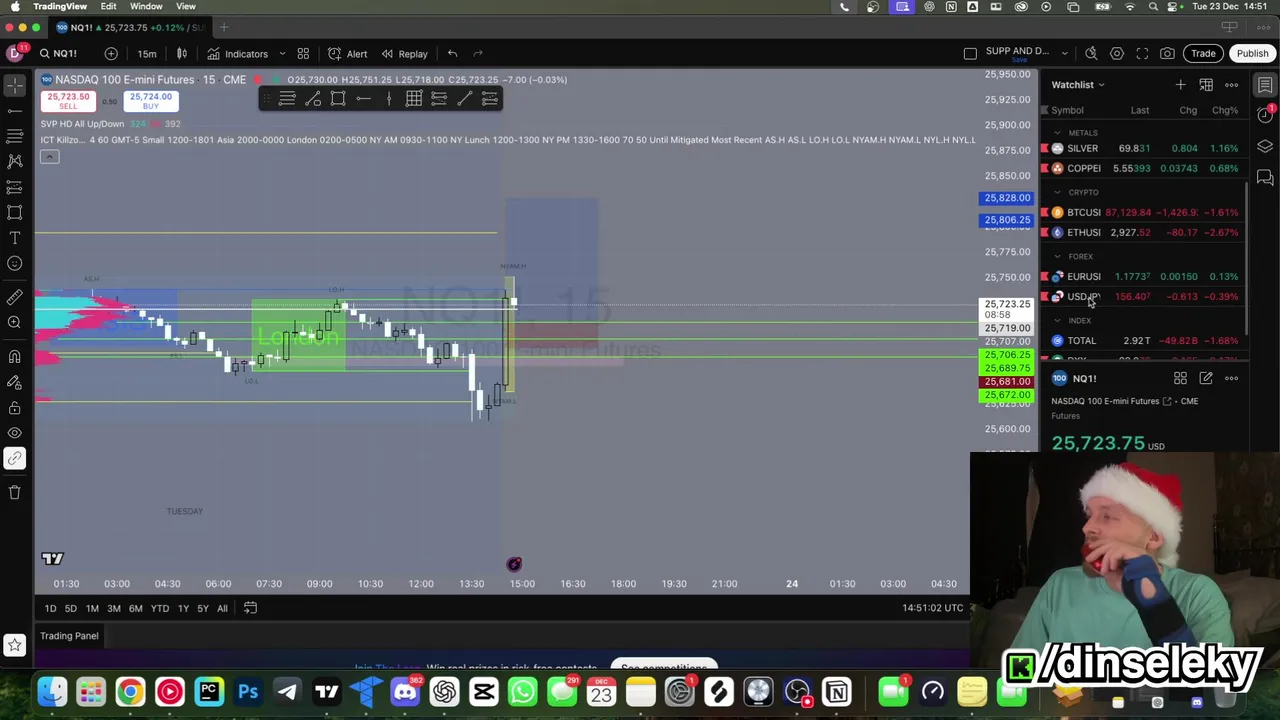Delete drawings with the trash icon
The width and height of the screenshot is (1280, 720).
[x=15, y=492]
